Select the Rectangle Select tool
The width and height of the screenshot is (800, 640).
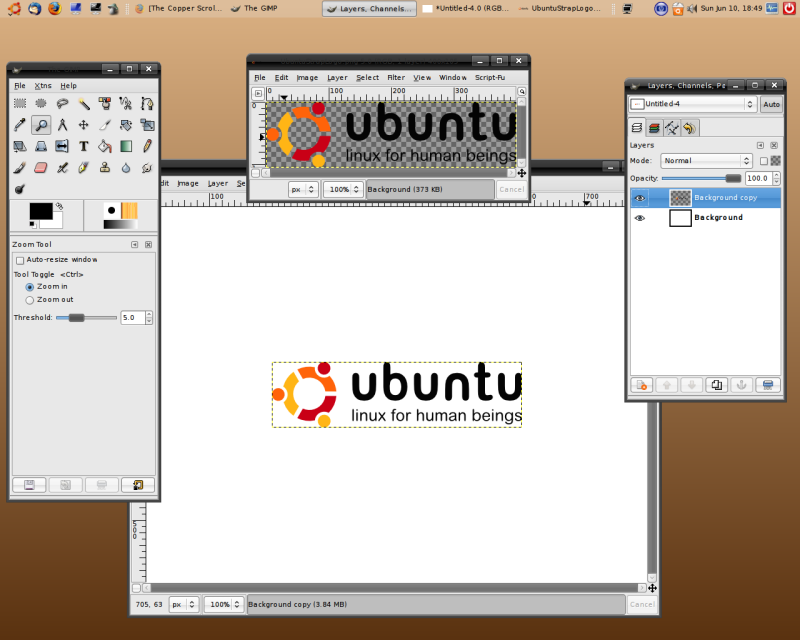(20, 104)
